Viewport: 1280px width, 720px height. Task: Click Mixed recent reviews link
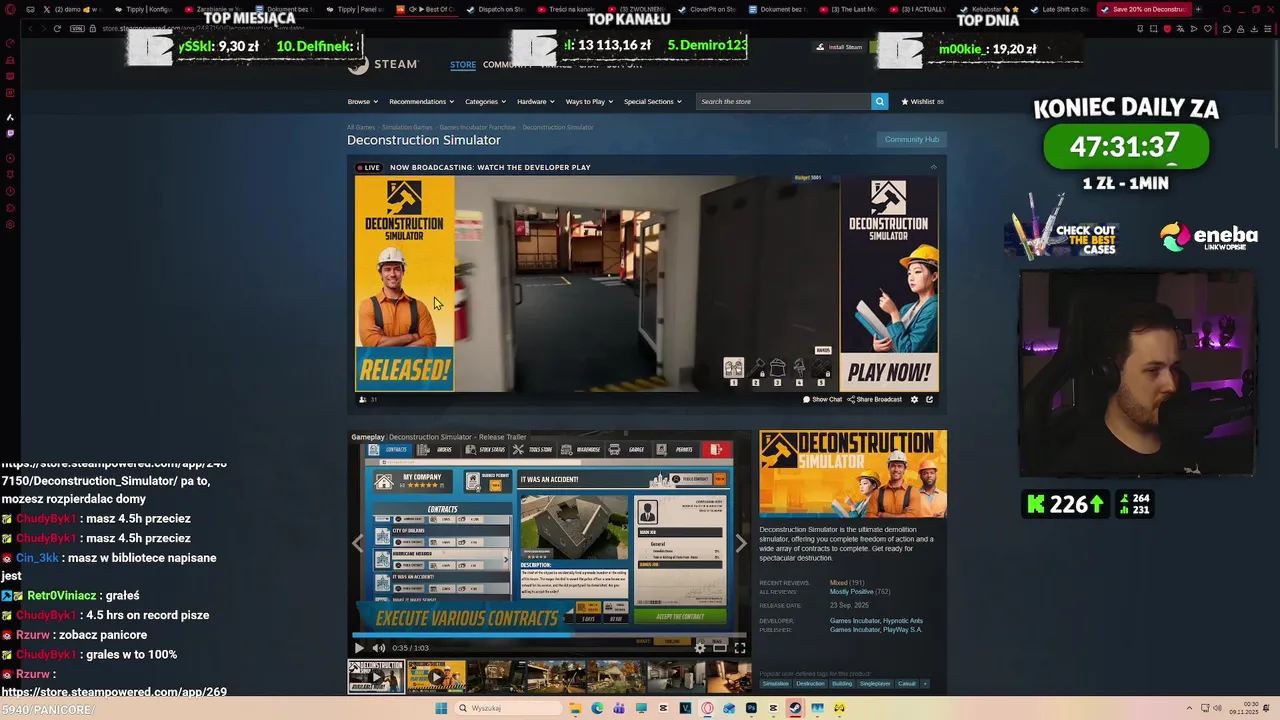(x=839, y=583)
